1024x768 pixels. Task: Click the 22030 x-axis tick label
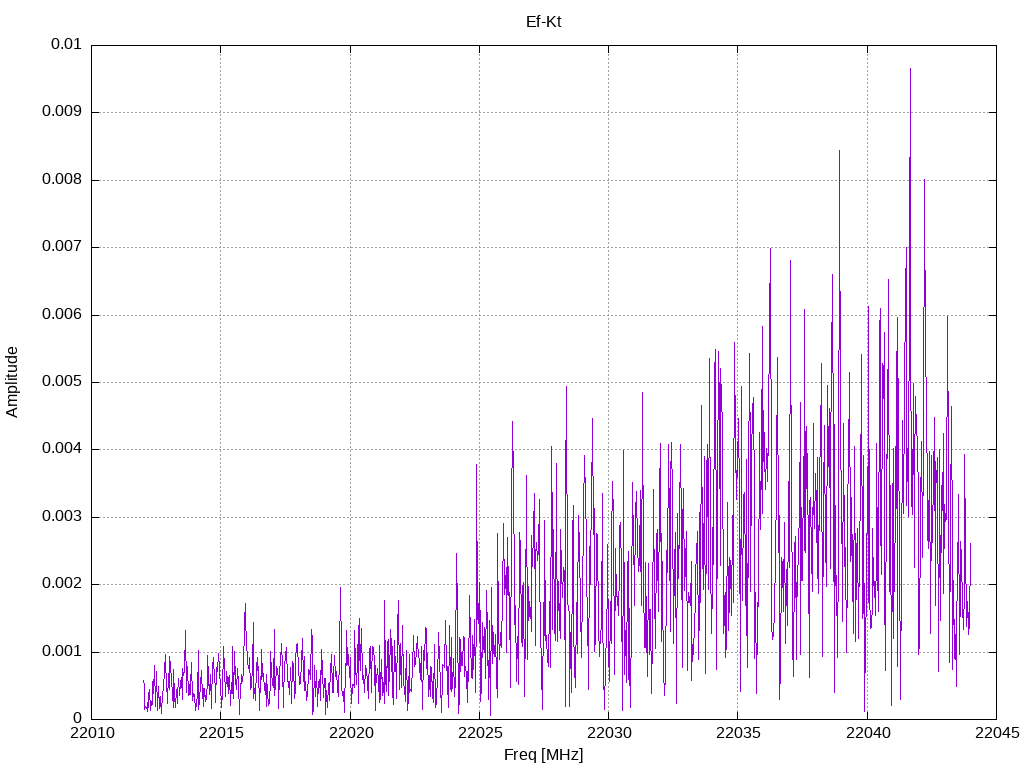pos(608,734)
